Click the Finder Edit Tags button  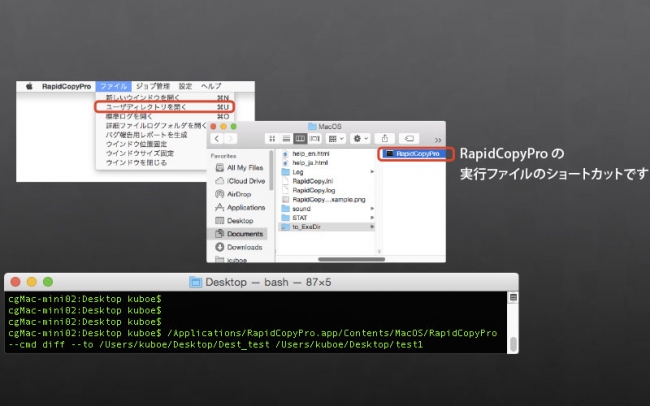(409, 139)
